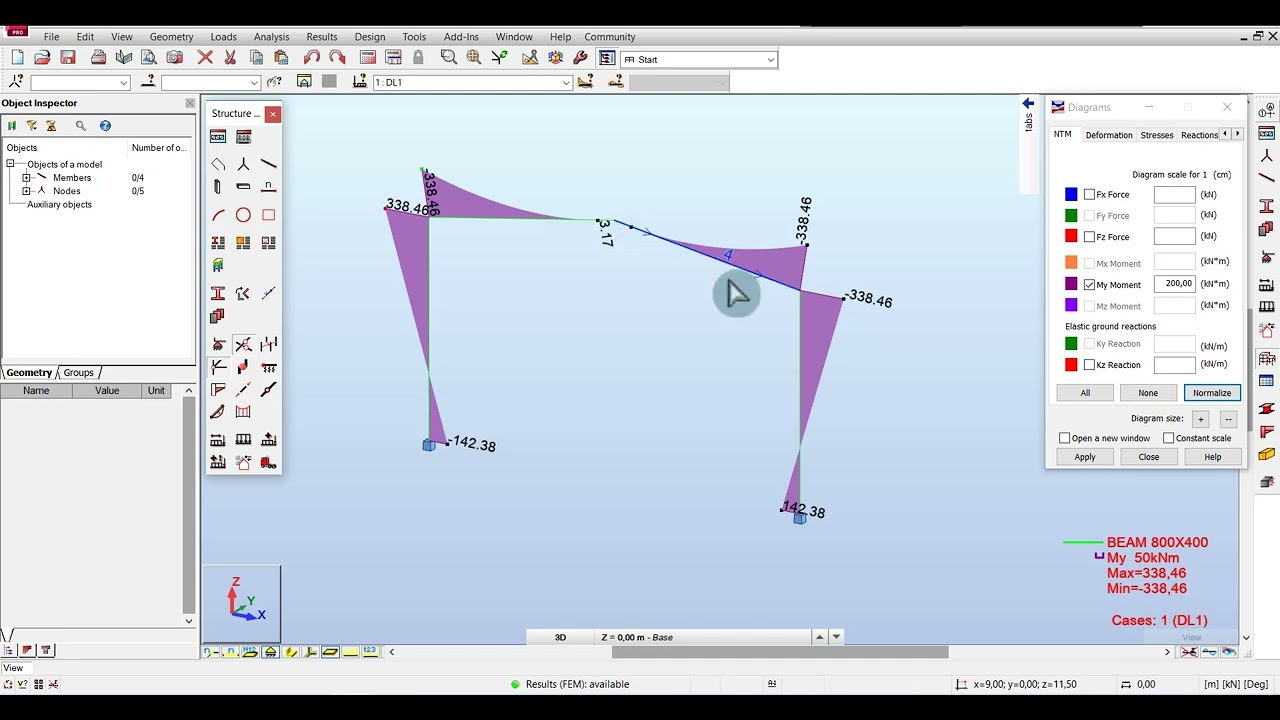Expand the Nodes tree node

coord(26,191)
